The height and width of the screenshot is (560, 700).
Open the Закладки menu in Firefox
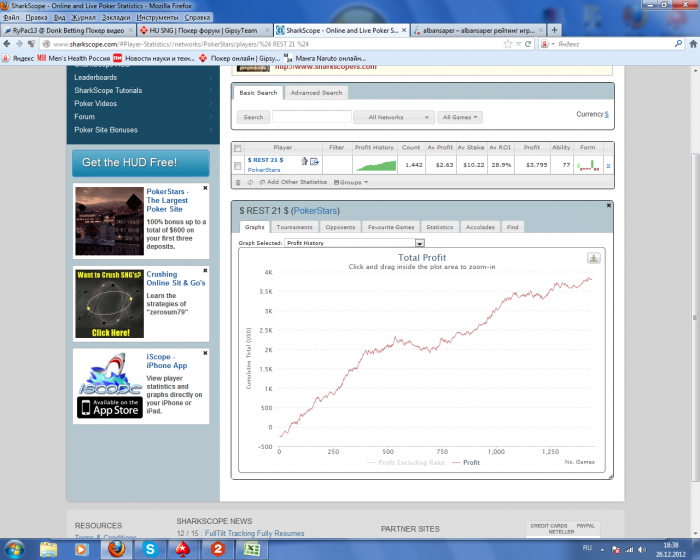[x=116, y=17]
